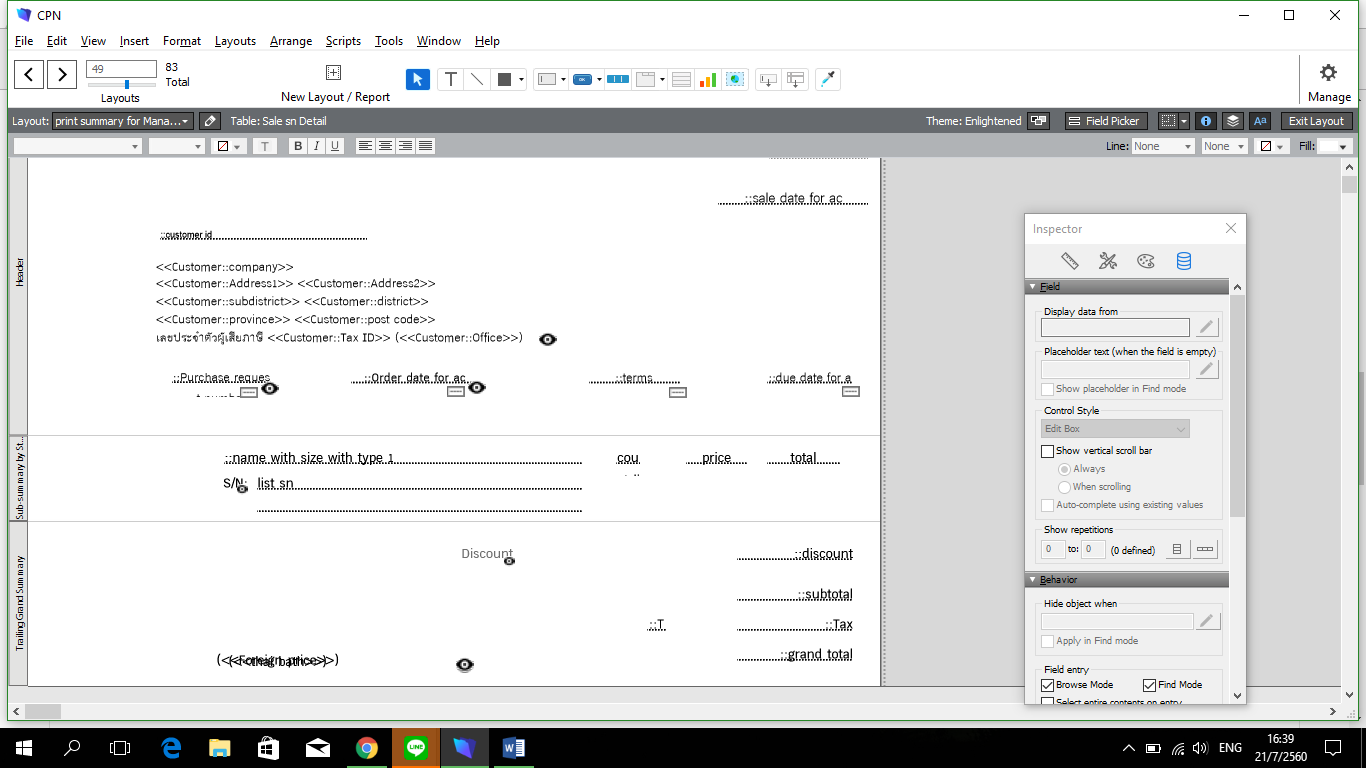
Task: Select the Rectangle shape tool
Action: (x=505, y=79)
